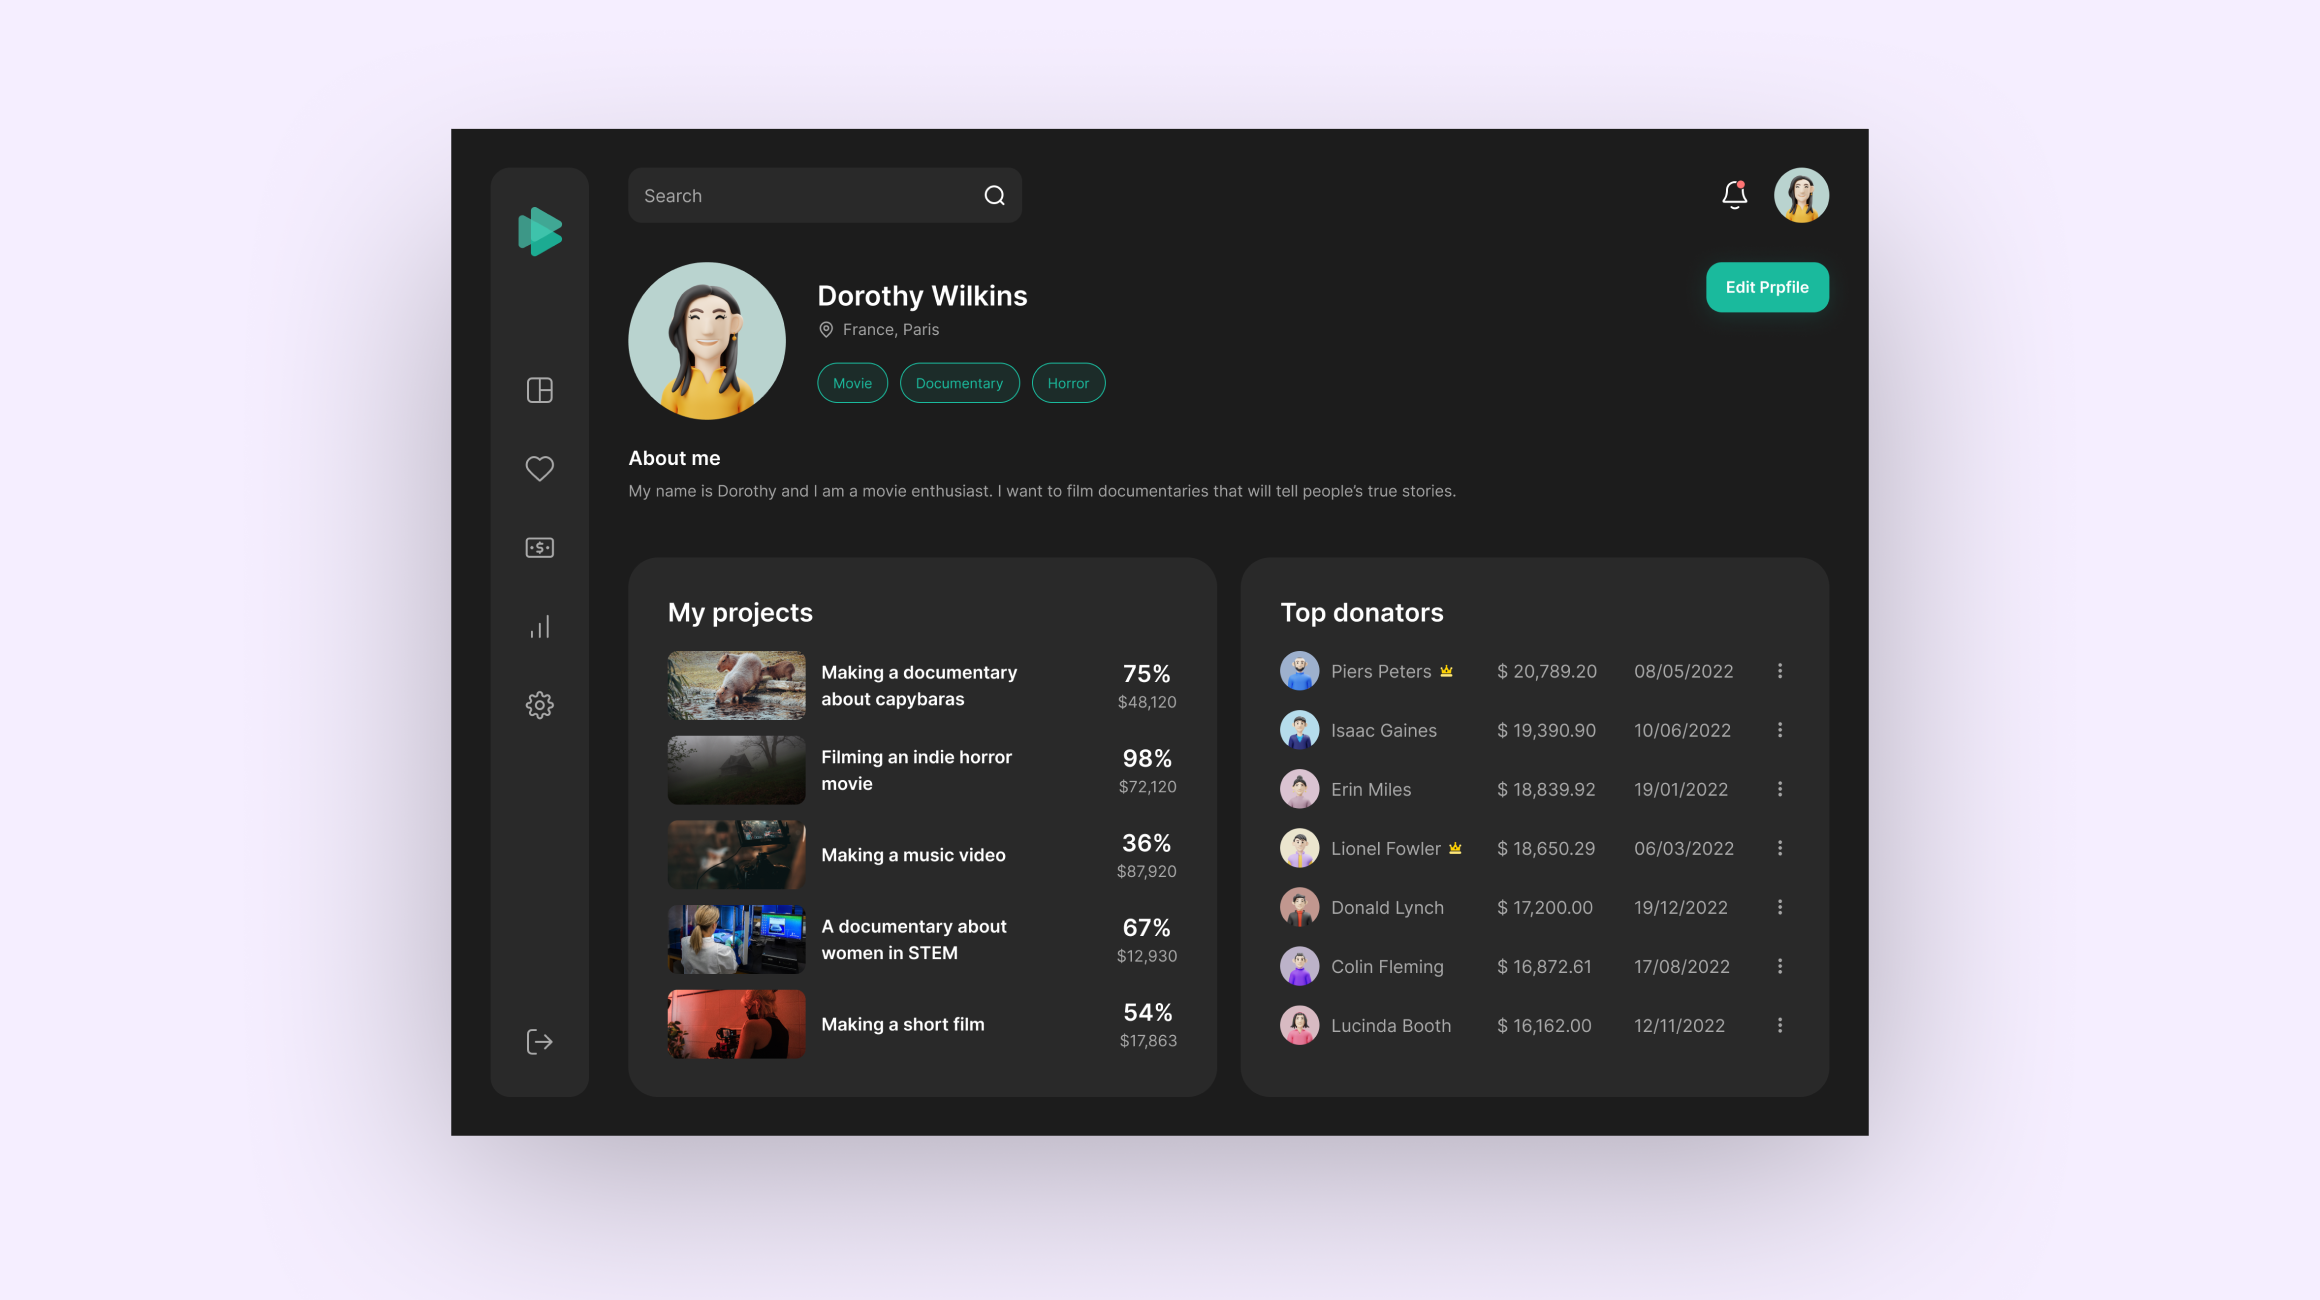Select the Horror tag
This screenshot has height=1300, width=2320.
(1068, 383)
